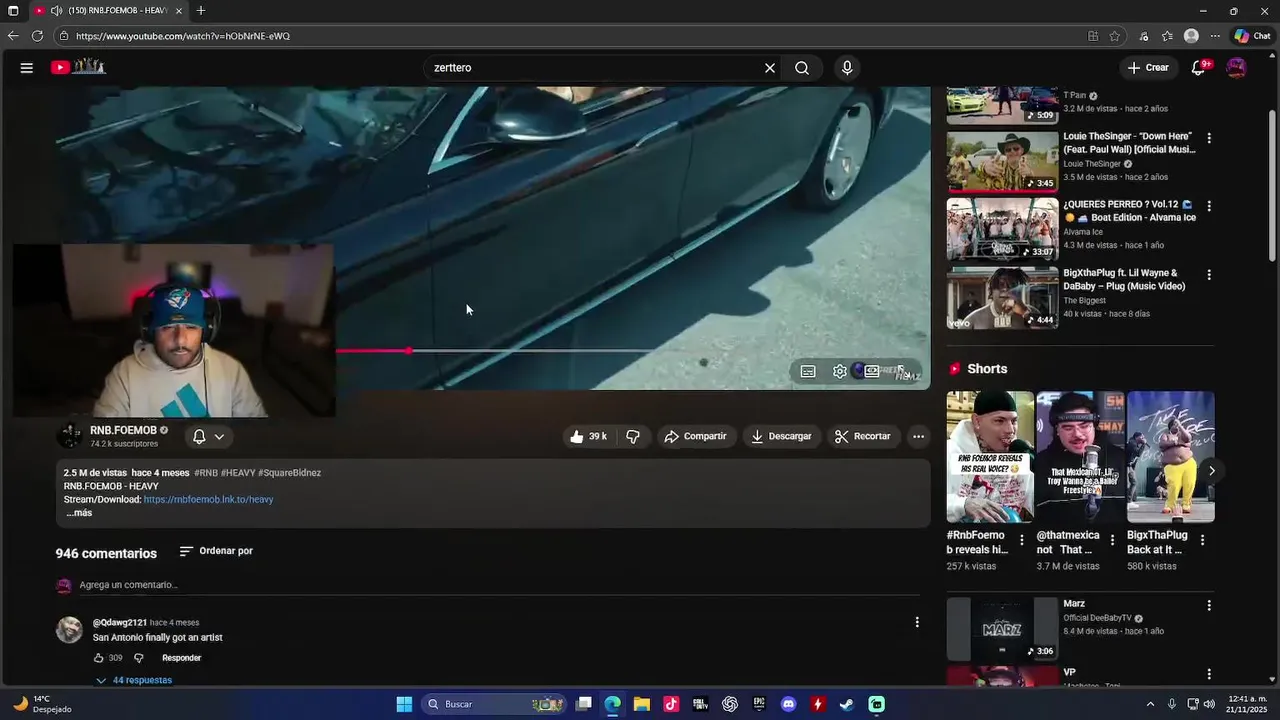Show next Shorts with the arrow
Screen dimensions: 1280x720
pyautogui.click(x=1211, y=471)
